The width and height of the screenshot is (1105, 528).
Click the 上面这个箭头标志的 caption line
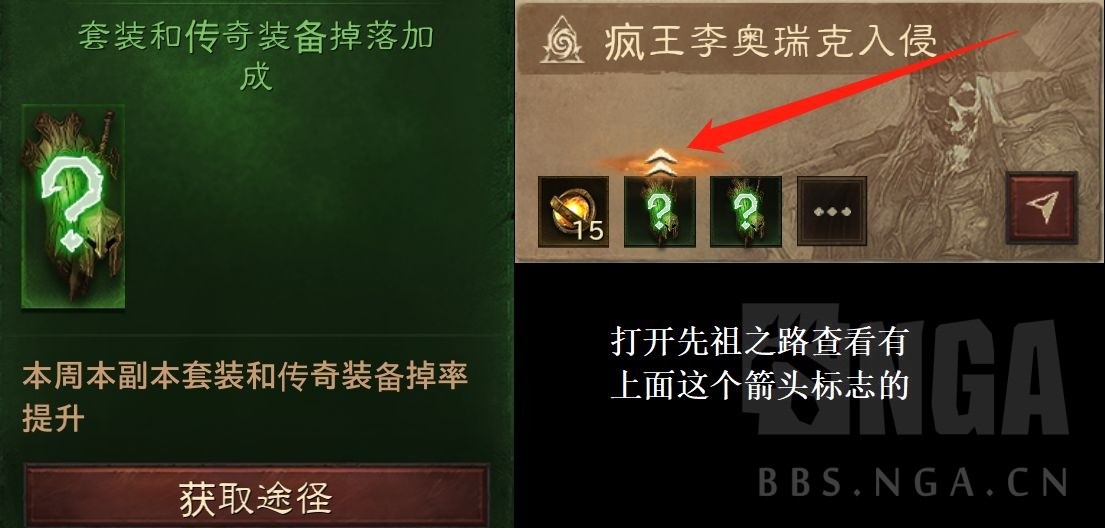pyautogui.click(x=758, y=386)
